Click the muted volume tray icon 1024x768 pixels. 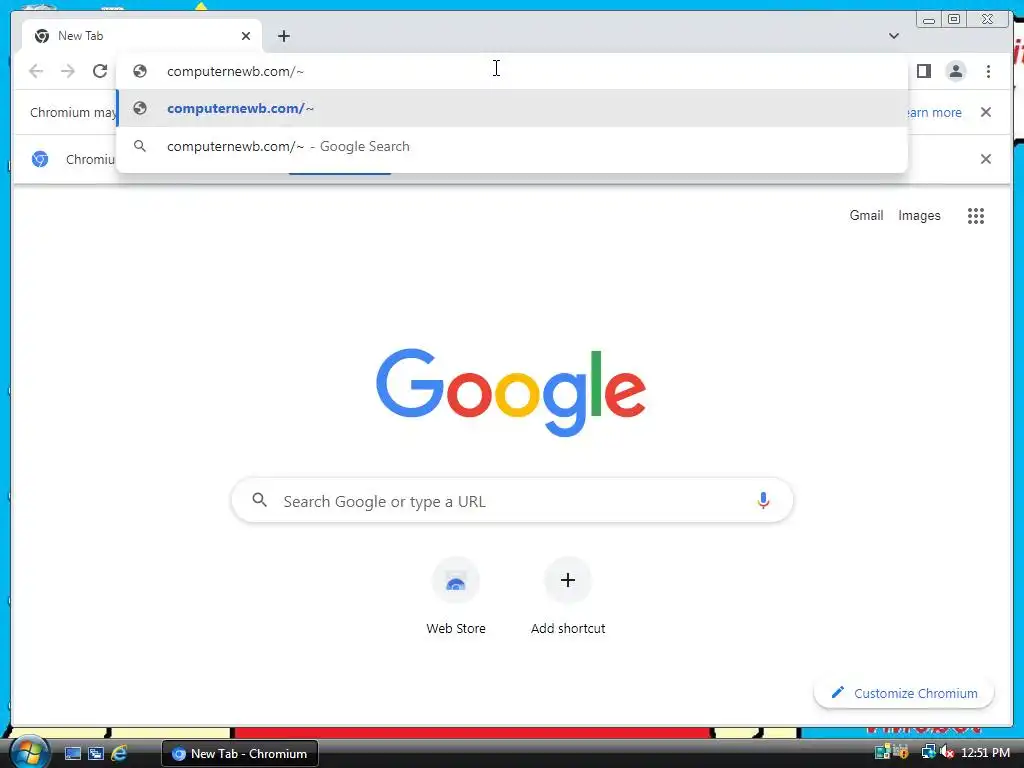tap(947, 753)
